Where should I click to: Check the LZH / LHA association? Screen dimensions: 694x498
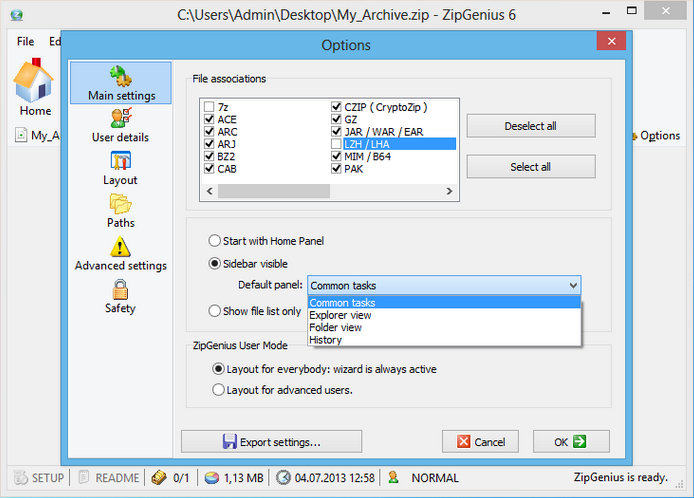(x=336, y=144)
